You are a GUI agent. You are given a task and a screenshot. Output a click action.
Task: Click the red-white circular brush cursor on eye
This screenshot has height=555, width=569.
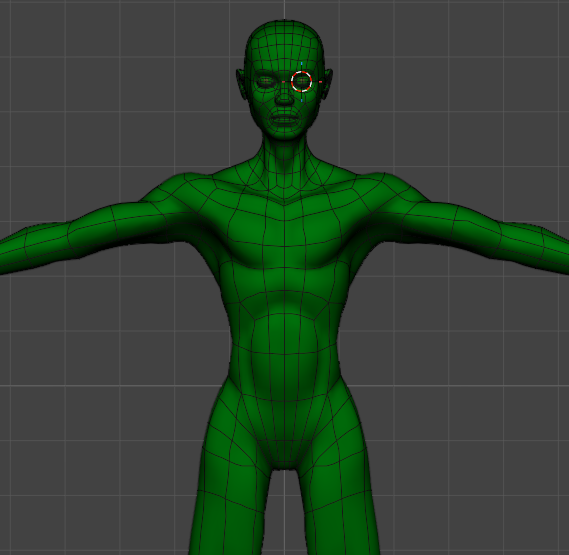coord(301,81)
